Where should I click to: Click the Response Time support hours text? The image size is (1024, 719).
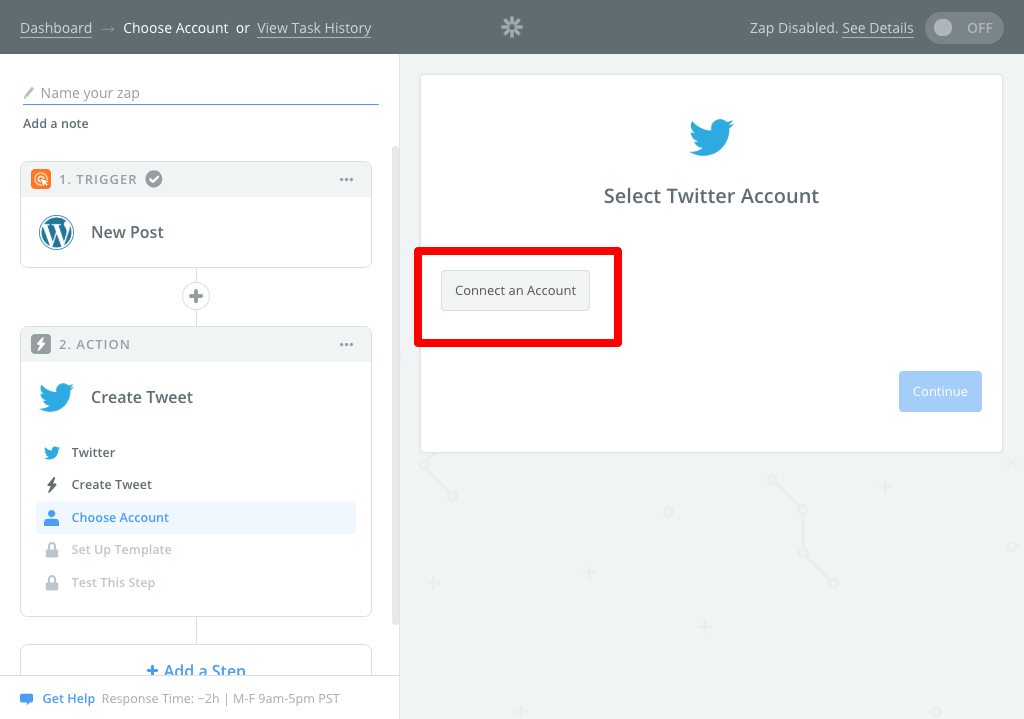221,699
